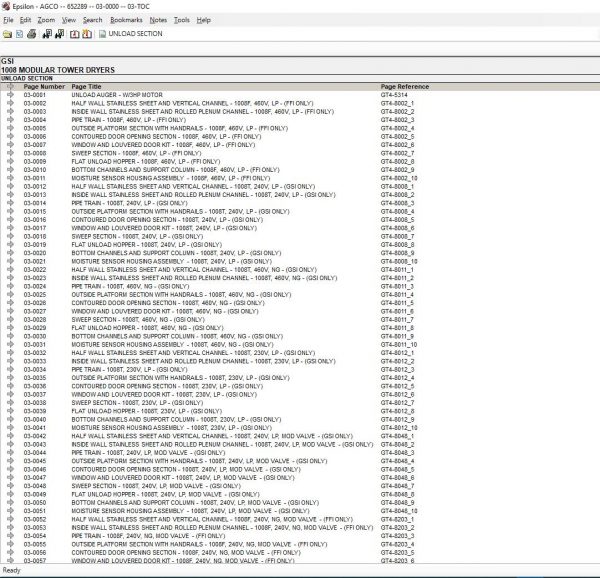
Task: Select page reference GT4-8008_1
Action: [397, 186]
